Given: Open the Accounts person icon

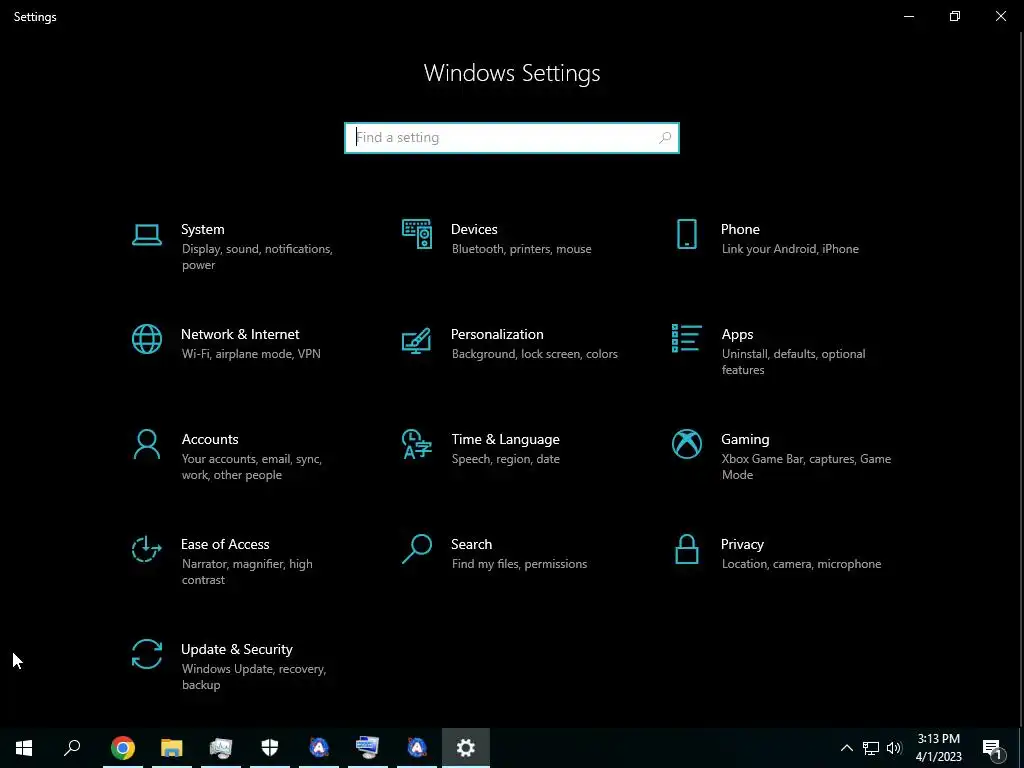Looking at the screenshot, I should coord(146,444).
